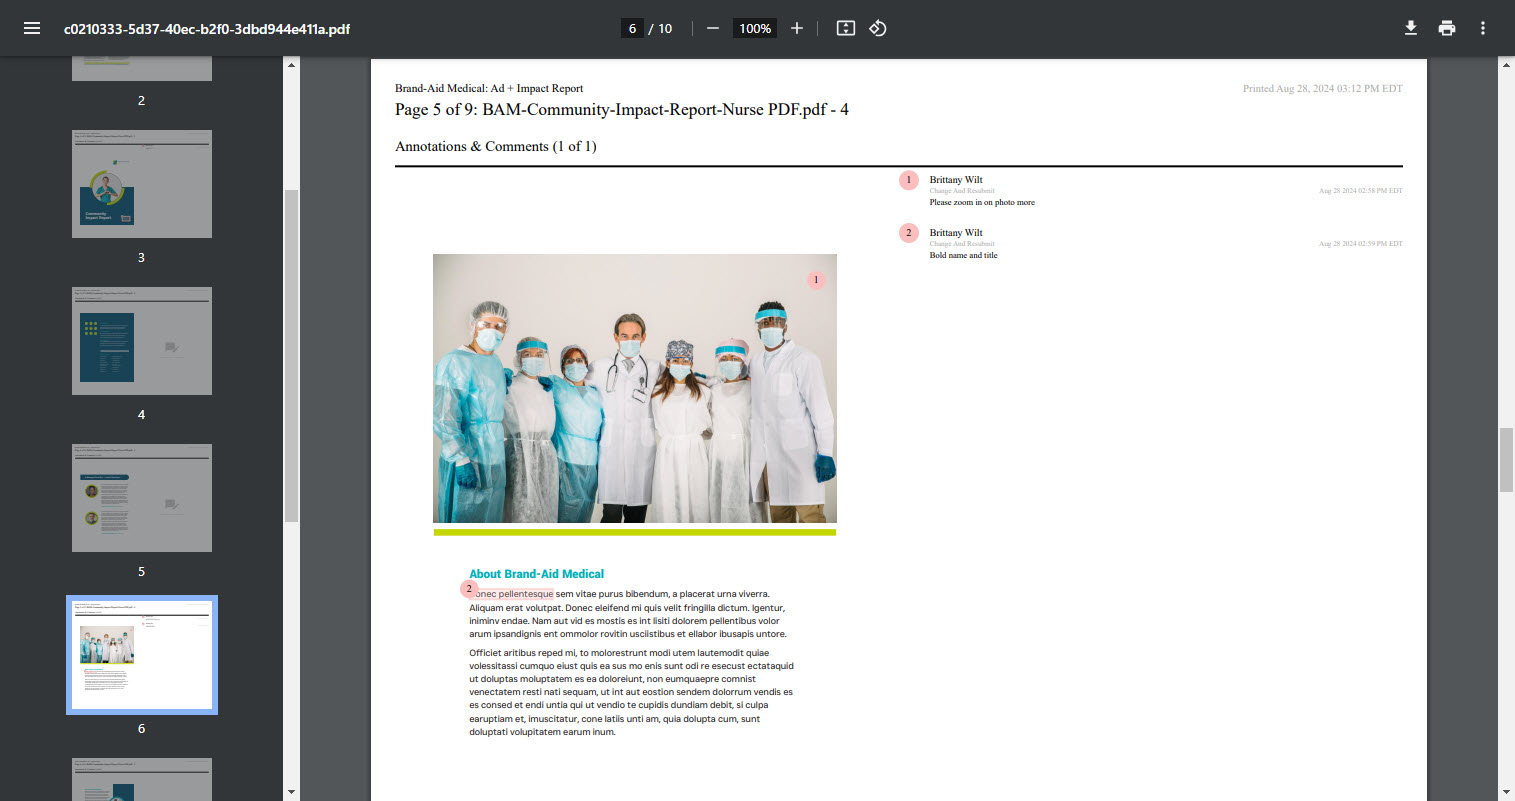Click the sidebar scrollbar down arrow
The height and width of the screenshot is (801, 1515).
pos(292,792)
